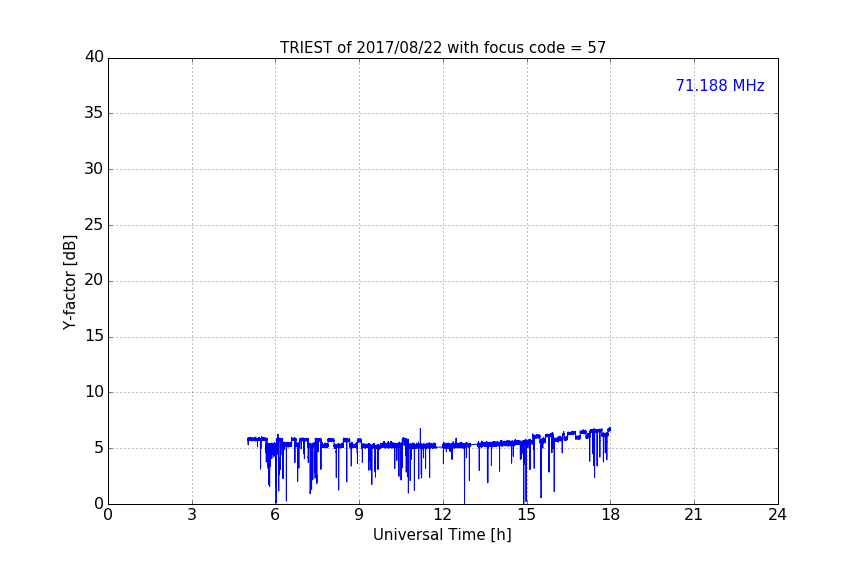
Task: Click the y-axis tick label 10
Action: [x=94, y=392]
